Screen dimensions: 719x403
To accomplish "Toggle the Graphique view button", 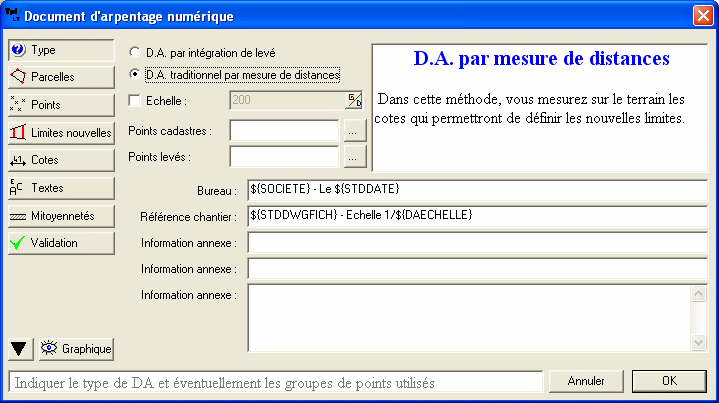I will coord(77,349).
